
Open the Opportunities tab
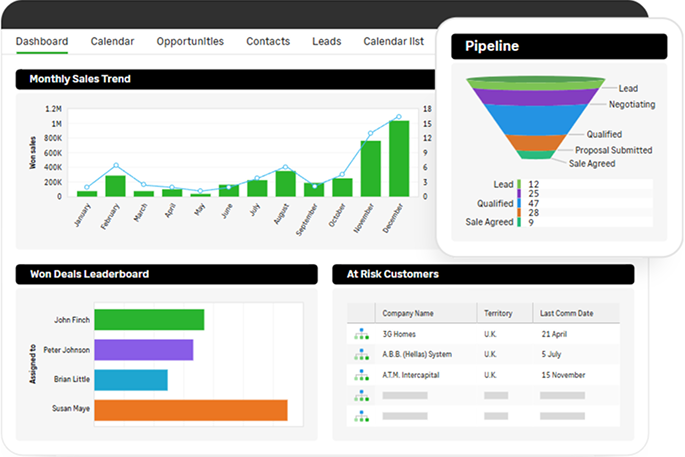[x=190, y=42]
